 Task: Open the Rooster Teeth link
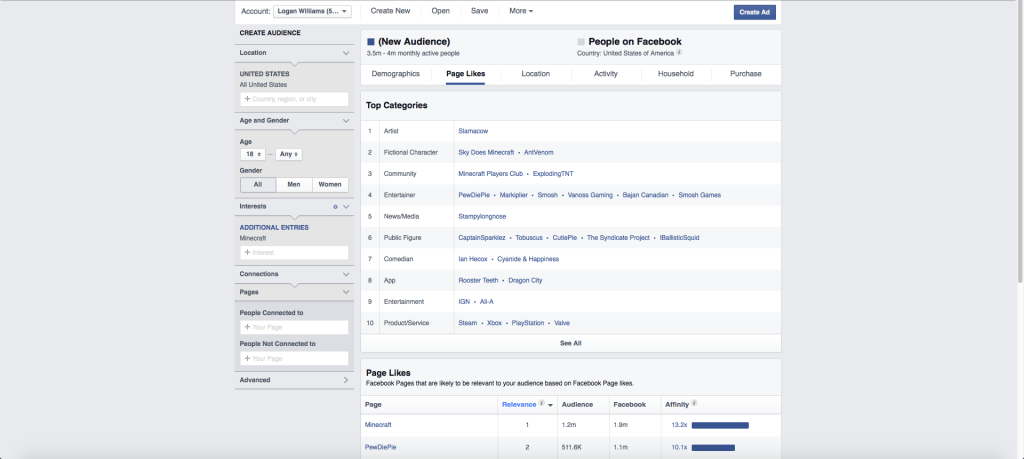click(x=479, y=281)
